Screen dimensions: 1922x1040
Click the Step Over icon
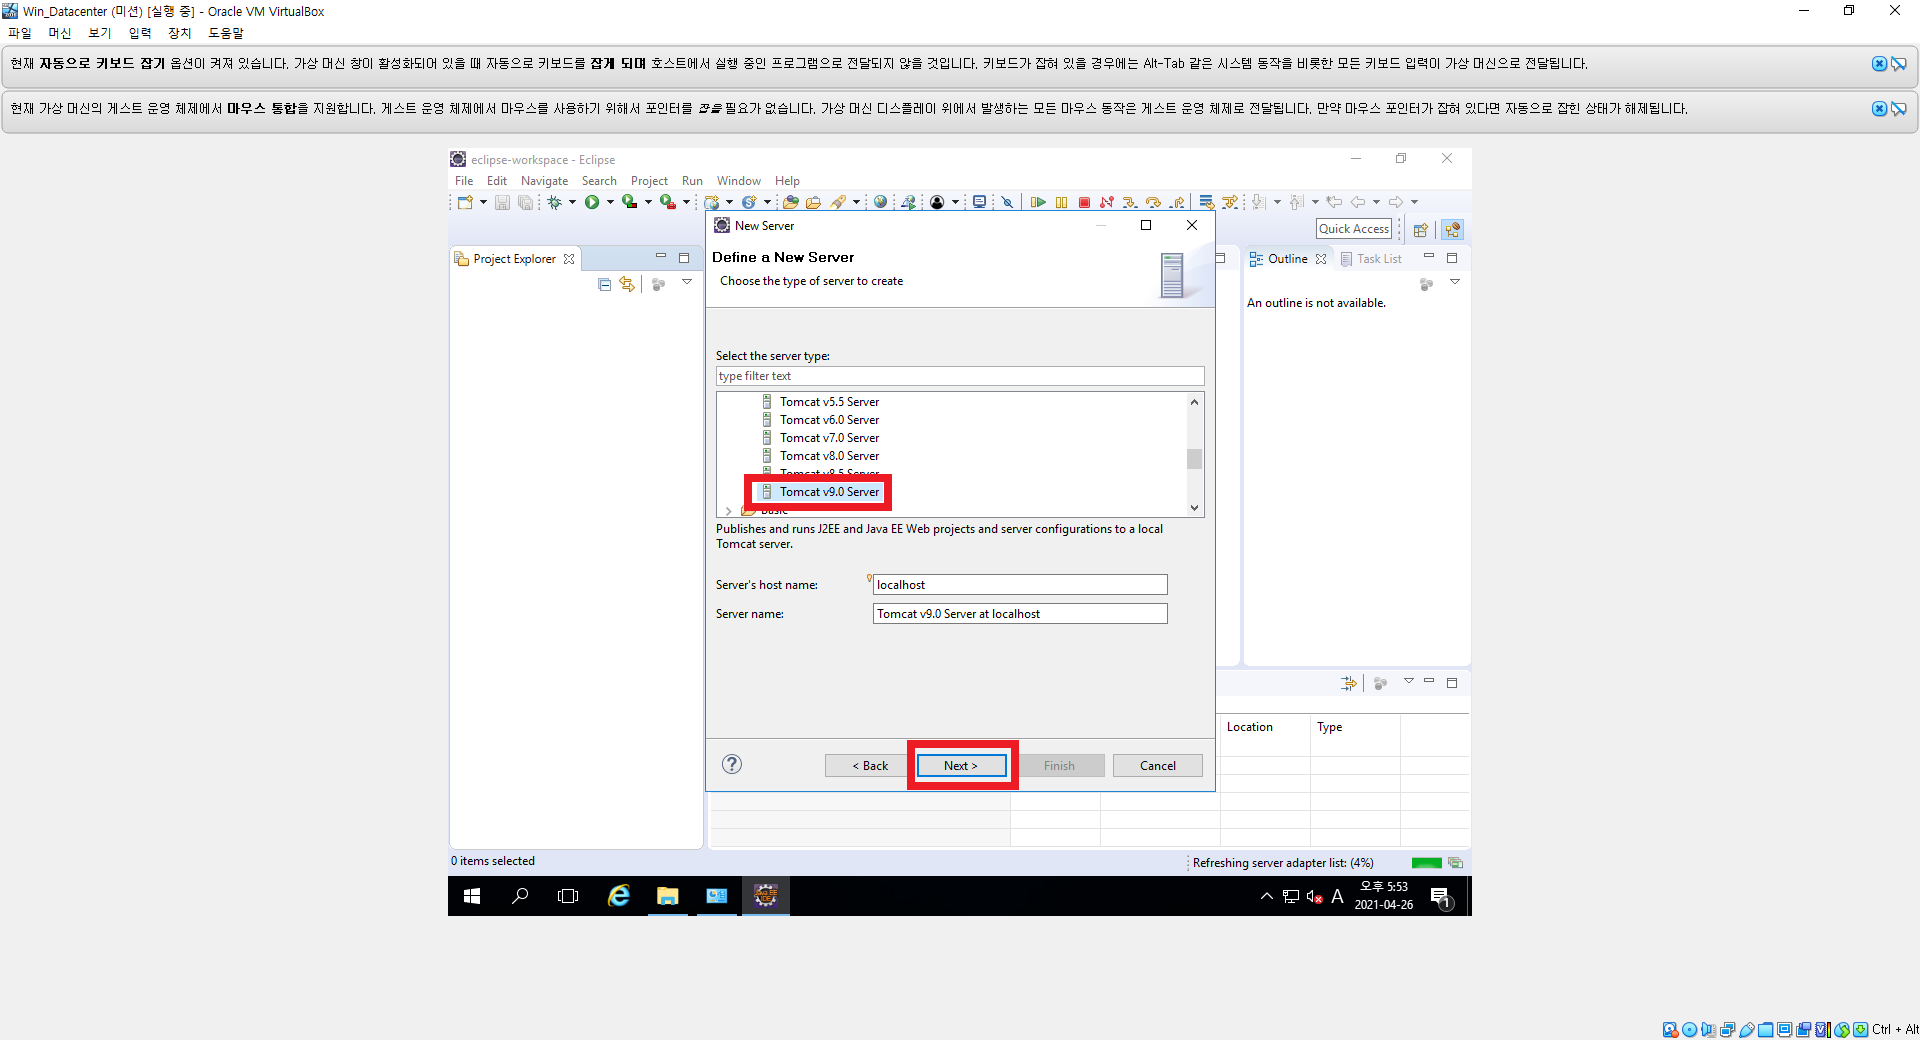1153,202
